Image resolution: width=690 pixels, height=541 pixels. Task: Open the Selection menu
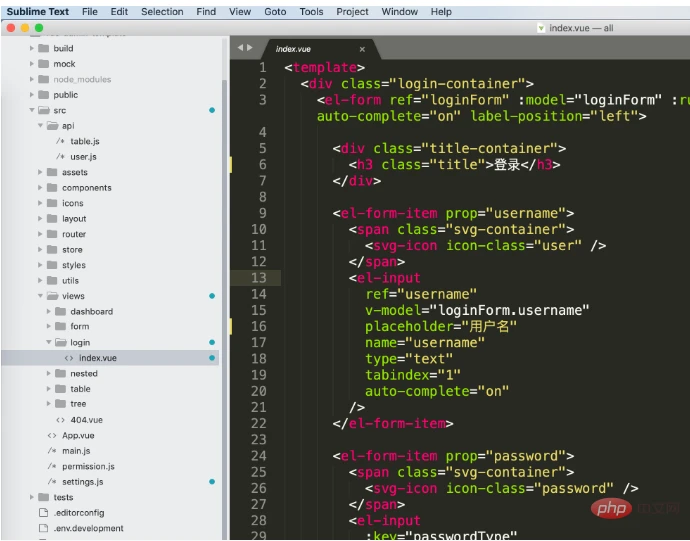point(162,12)
